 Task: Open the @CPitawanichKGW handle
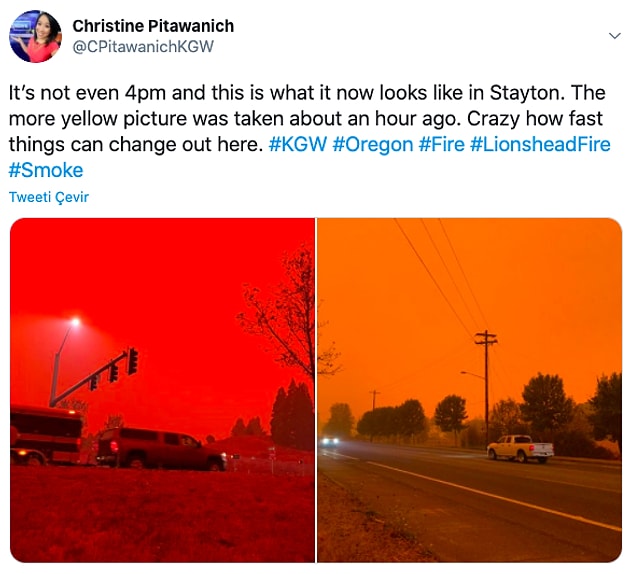click(143, 47)
